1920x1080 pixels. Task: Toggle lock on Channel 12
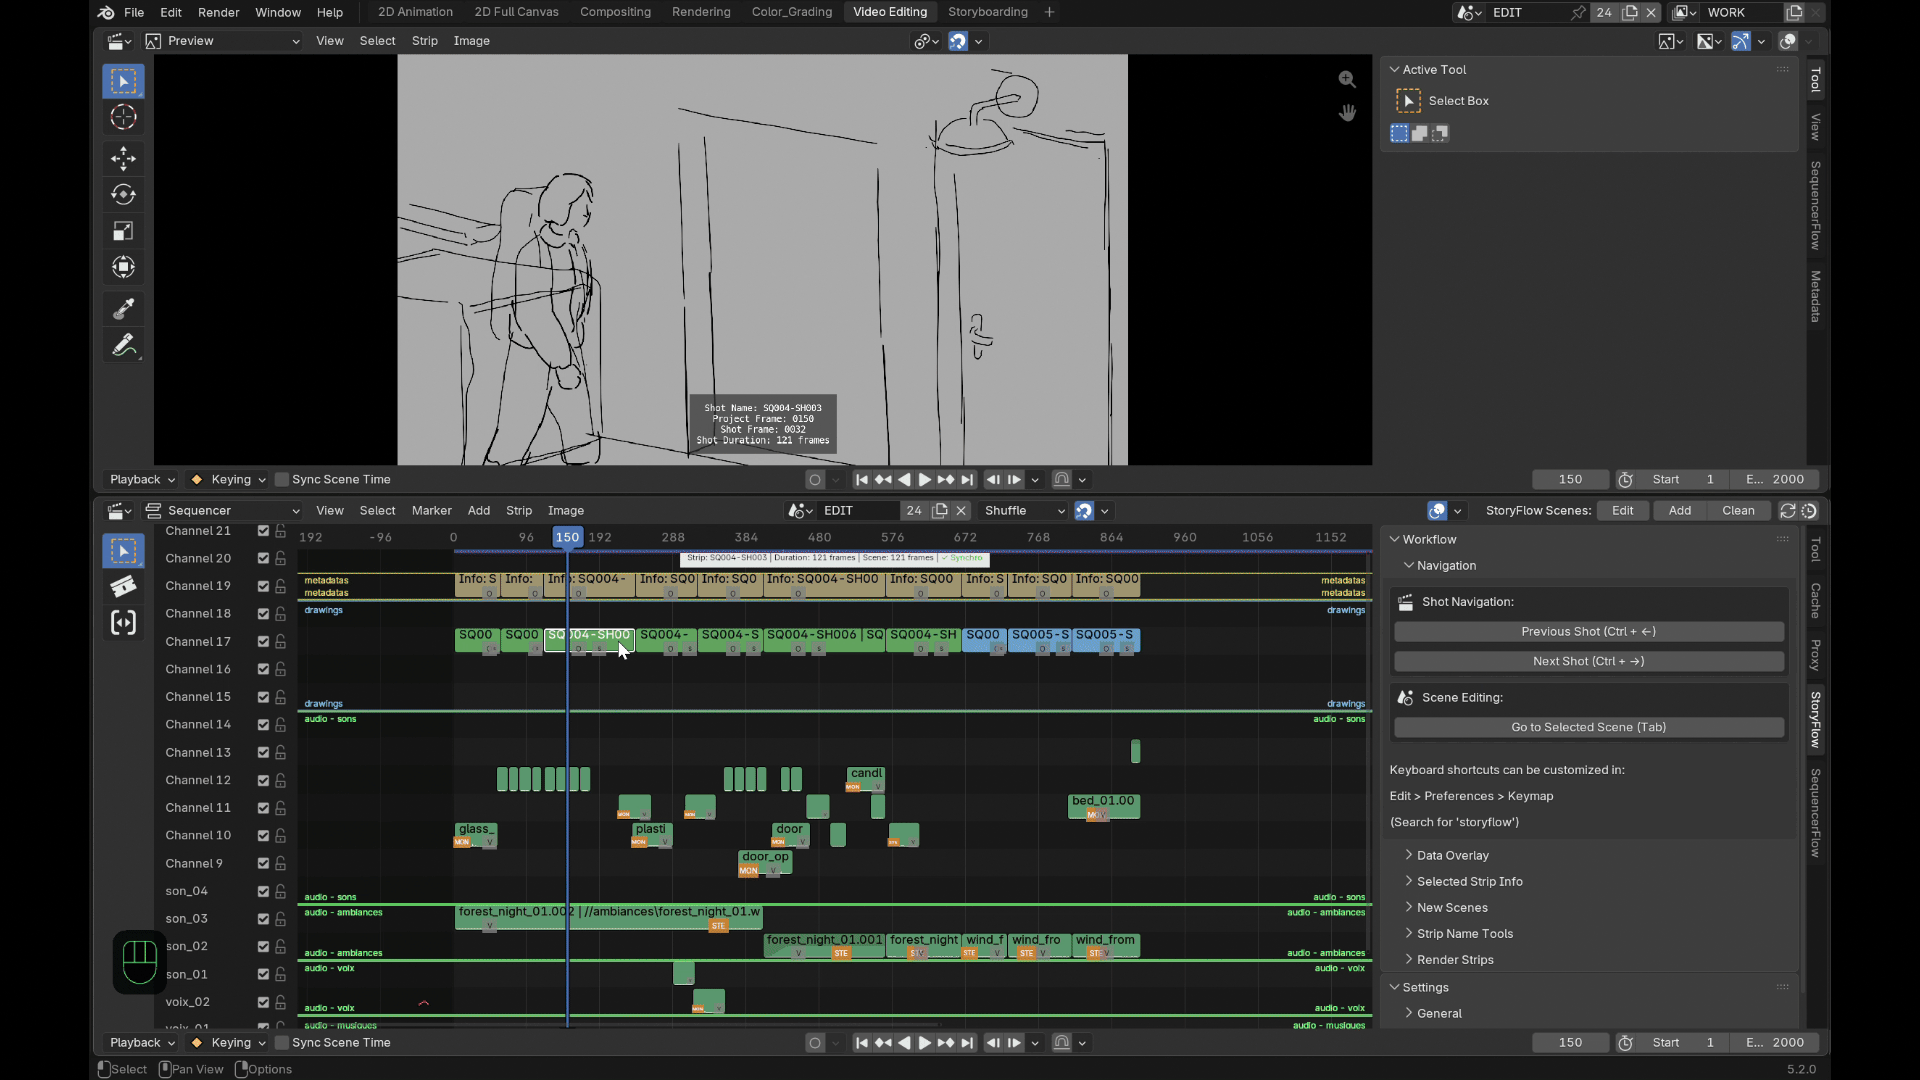coord(281,780)
